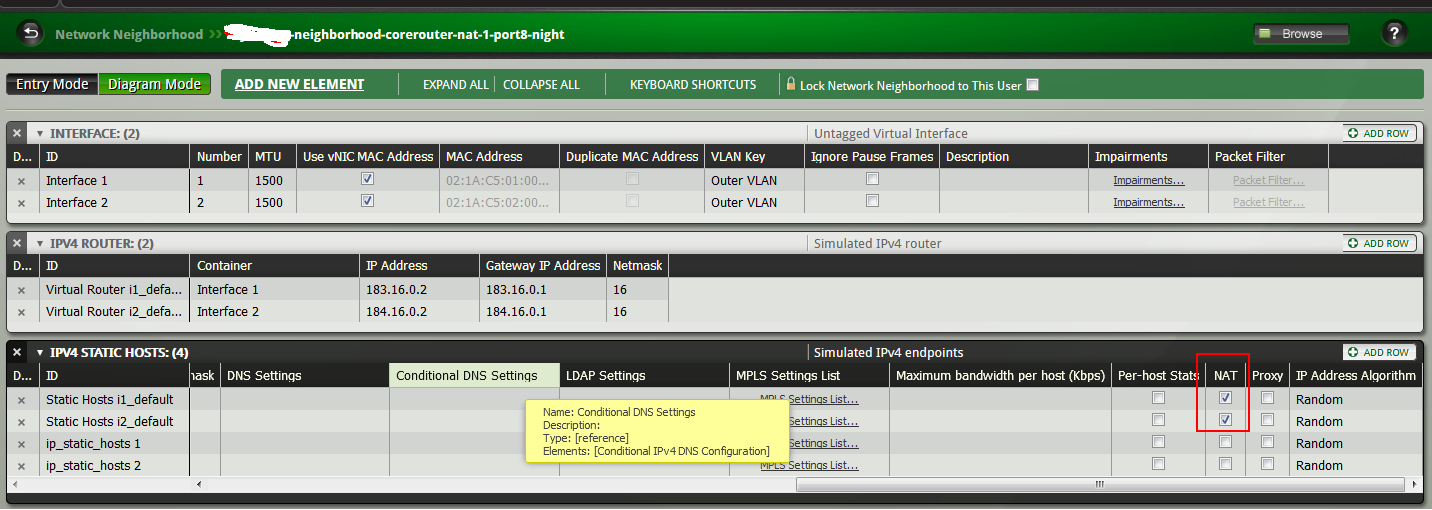Delete ip_static_hosts 1 row
The width and height of the screenshot is (1432, 510).
pyautogui.click(x=21, y=444)
